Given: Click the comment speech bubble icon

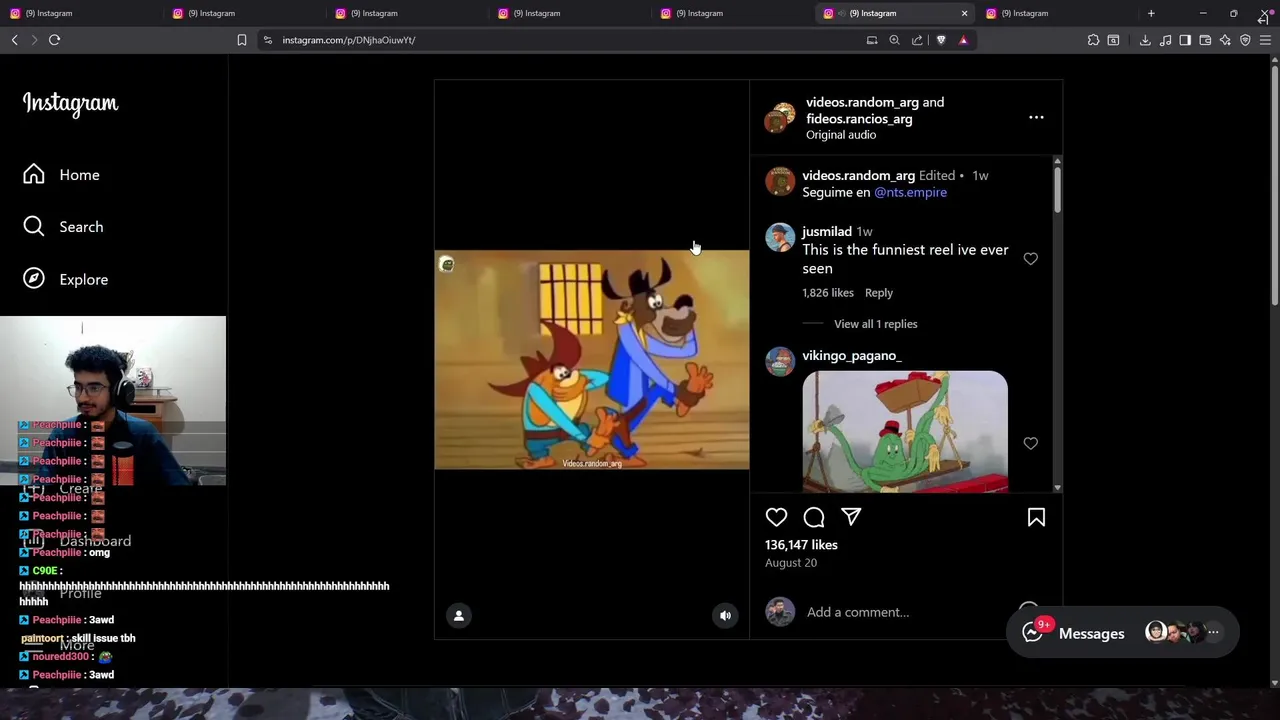Looking at the screenshot, I should (814, 517).
